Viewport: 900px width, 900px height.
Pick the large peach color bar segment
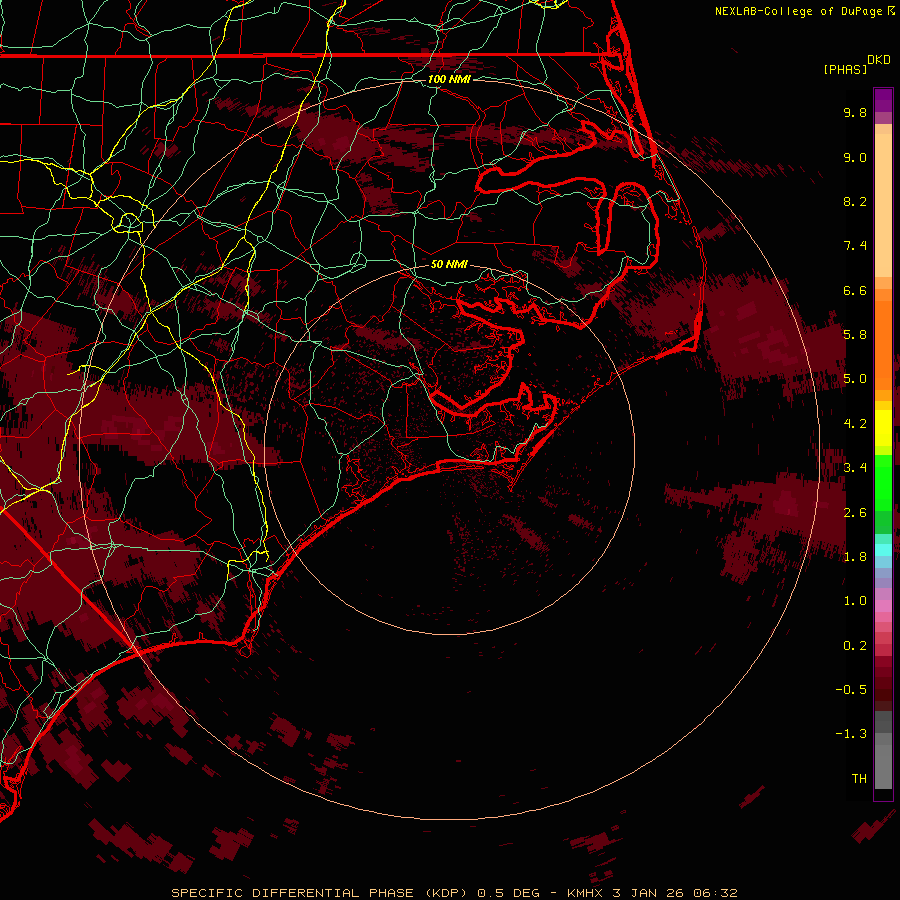(x=883, y=205)
